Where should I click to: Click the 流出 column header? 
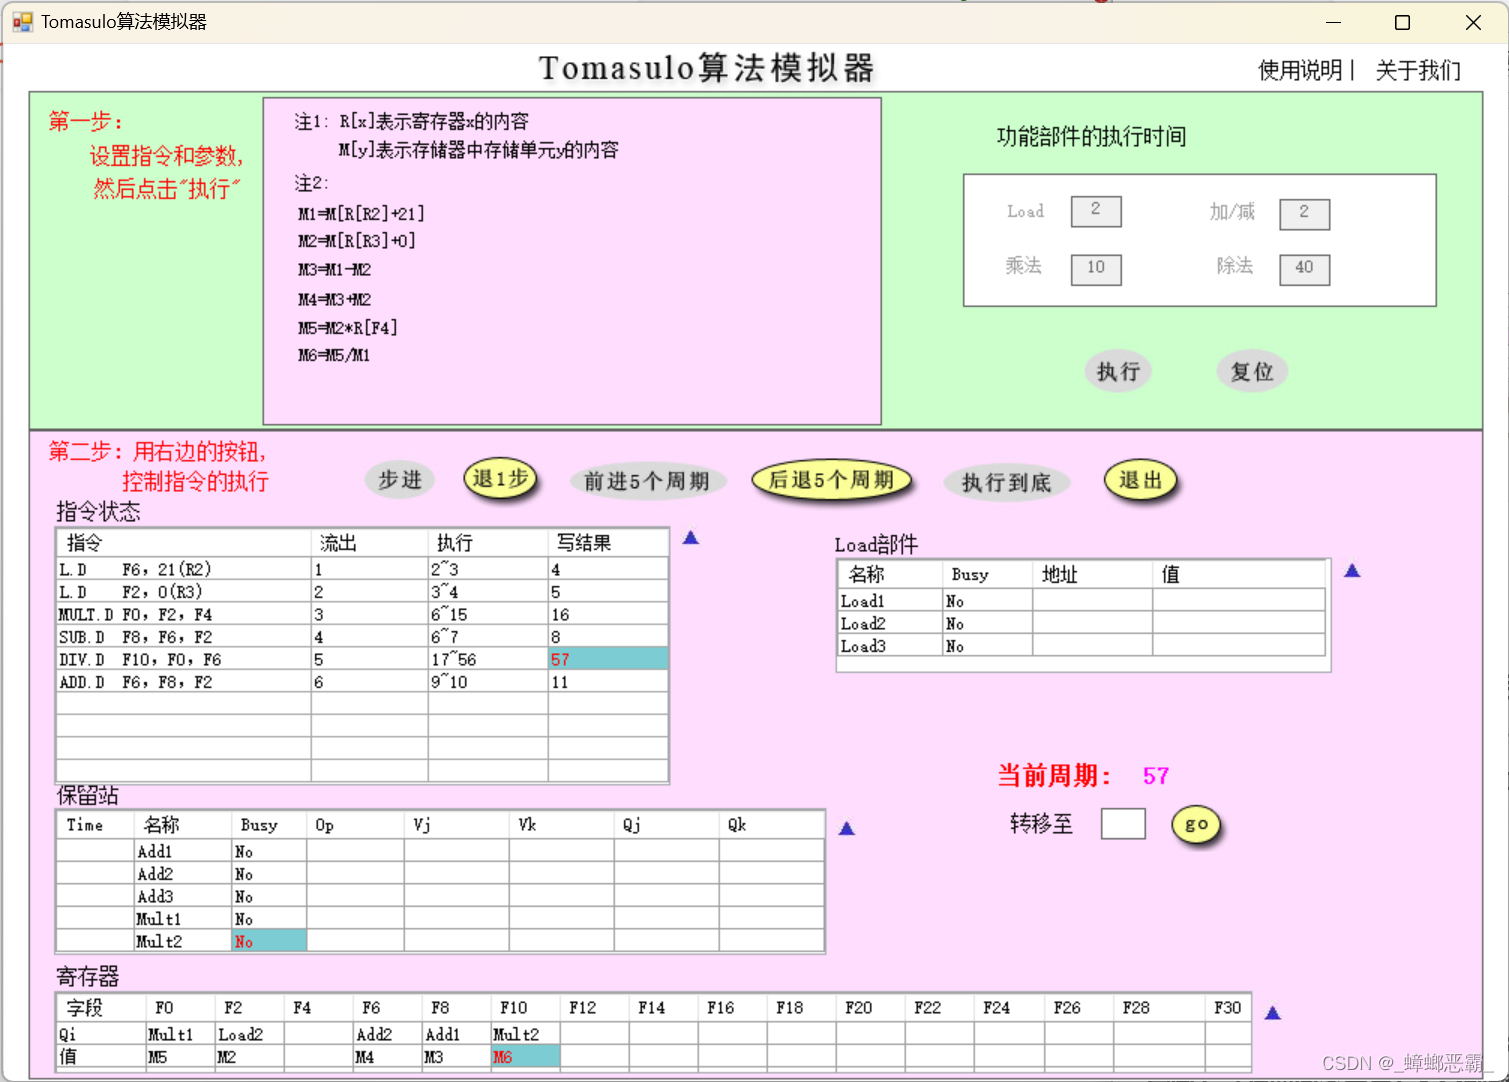click(370, 543)
